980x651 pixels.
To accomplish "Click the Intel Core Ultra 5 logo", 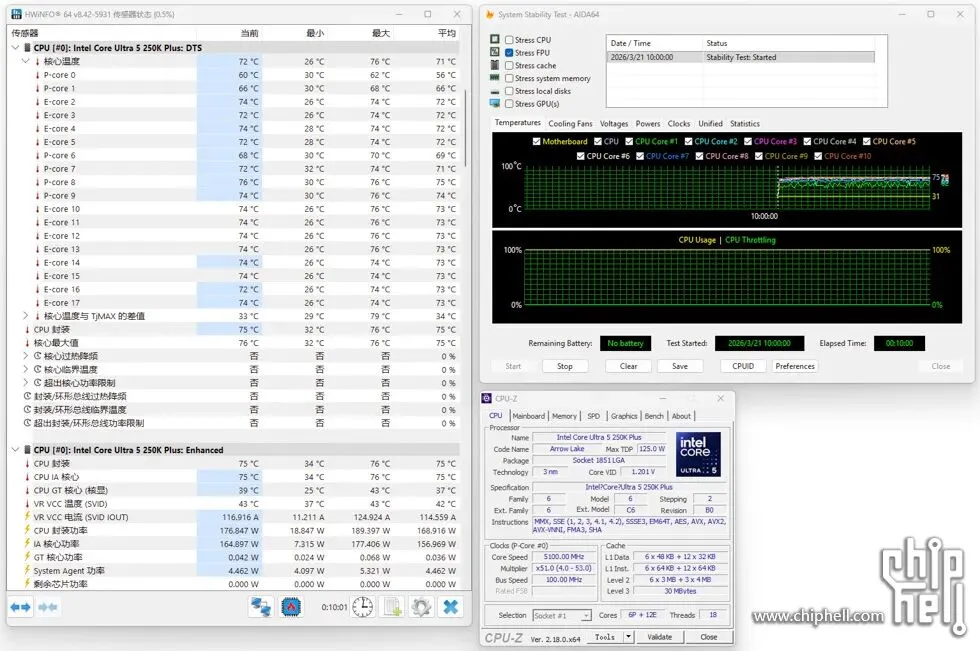I will (698, 455).
